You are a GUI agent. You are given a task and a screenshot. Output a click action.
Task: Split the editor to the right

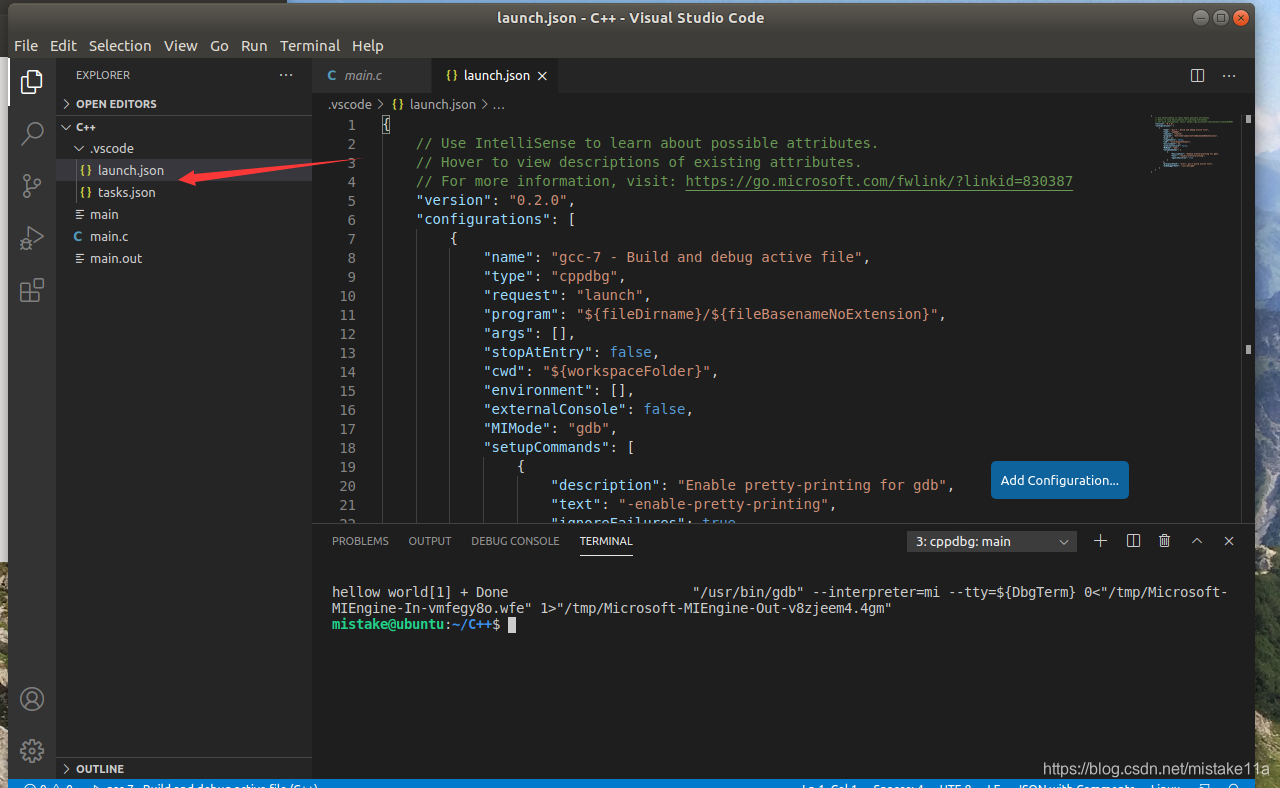coord(1197,75)
